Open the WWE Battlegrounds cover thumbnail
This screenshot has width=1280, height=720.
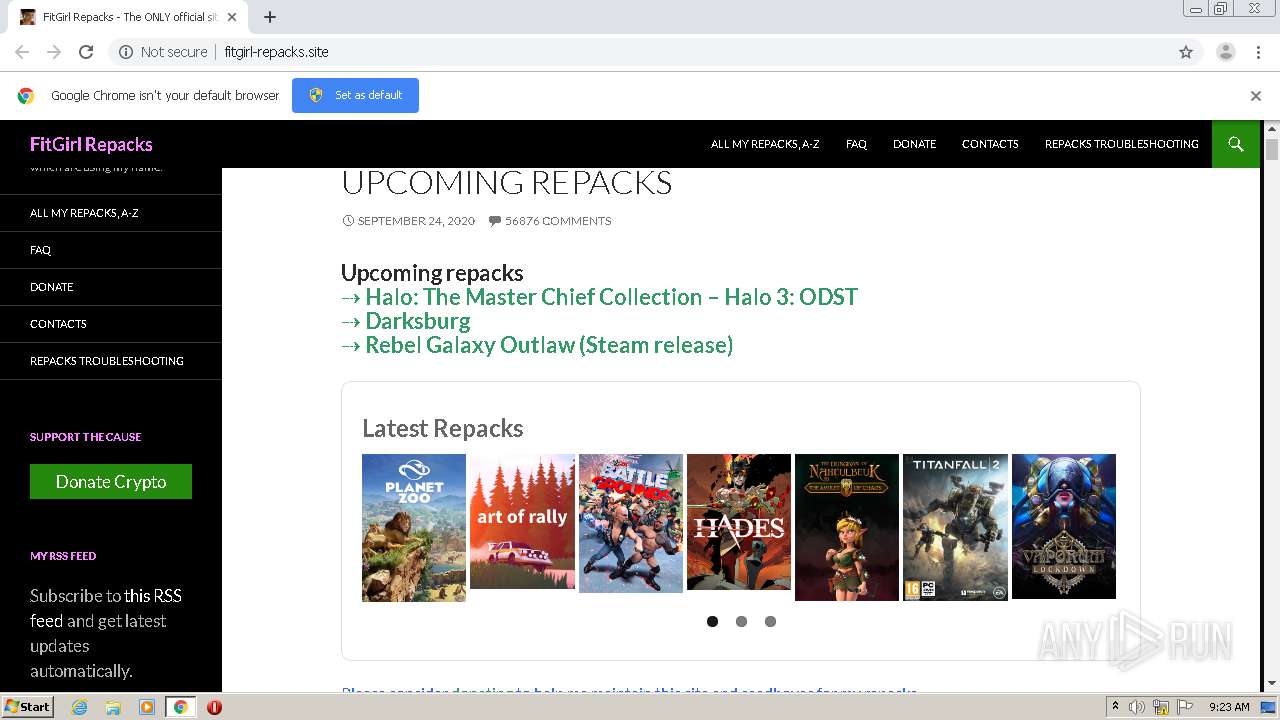631,523
